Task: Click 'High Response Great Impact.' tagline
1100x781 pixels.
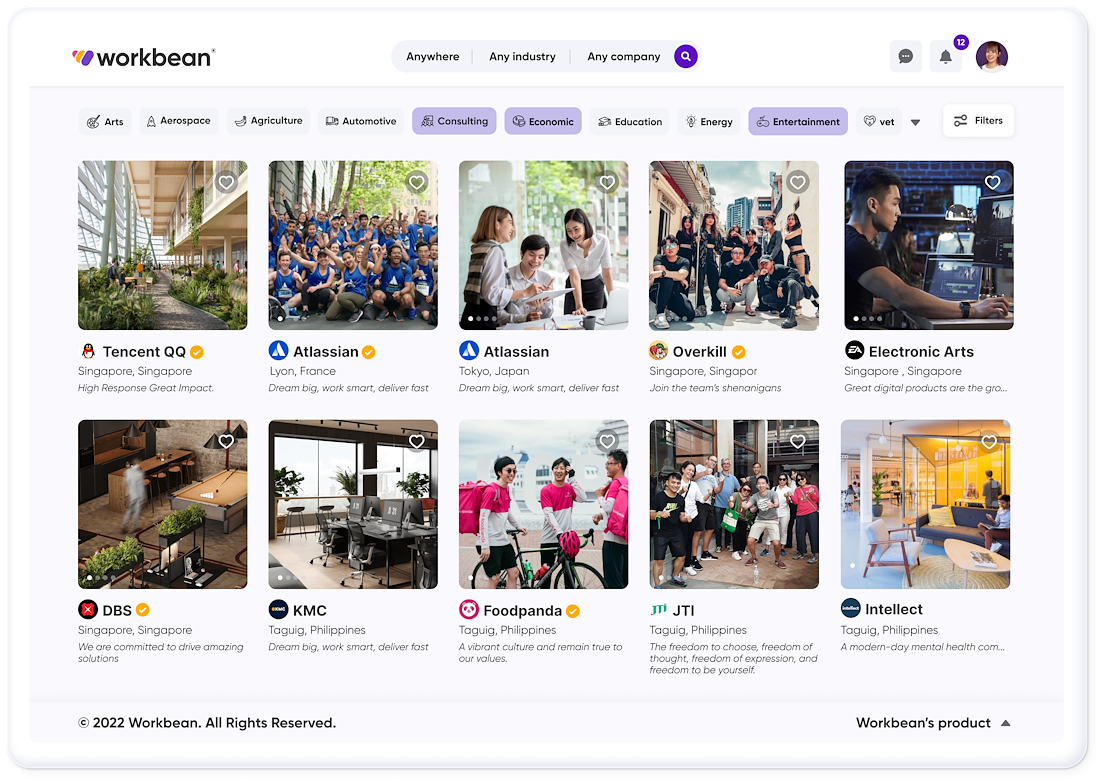Action: pos(146,388)
